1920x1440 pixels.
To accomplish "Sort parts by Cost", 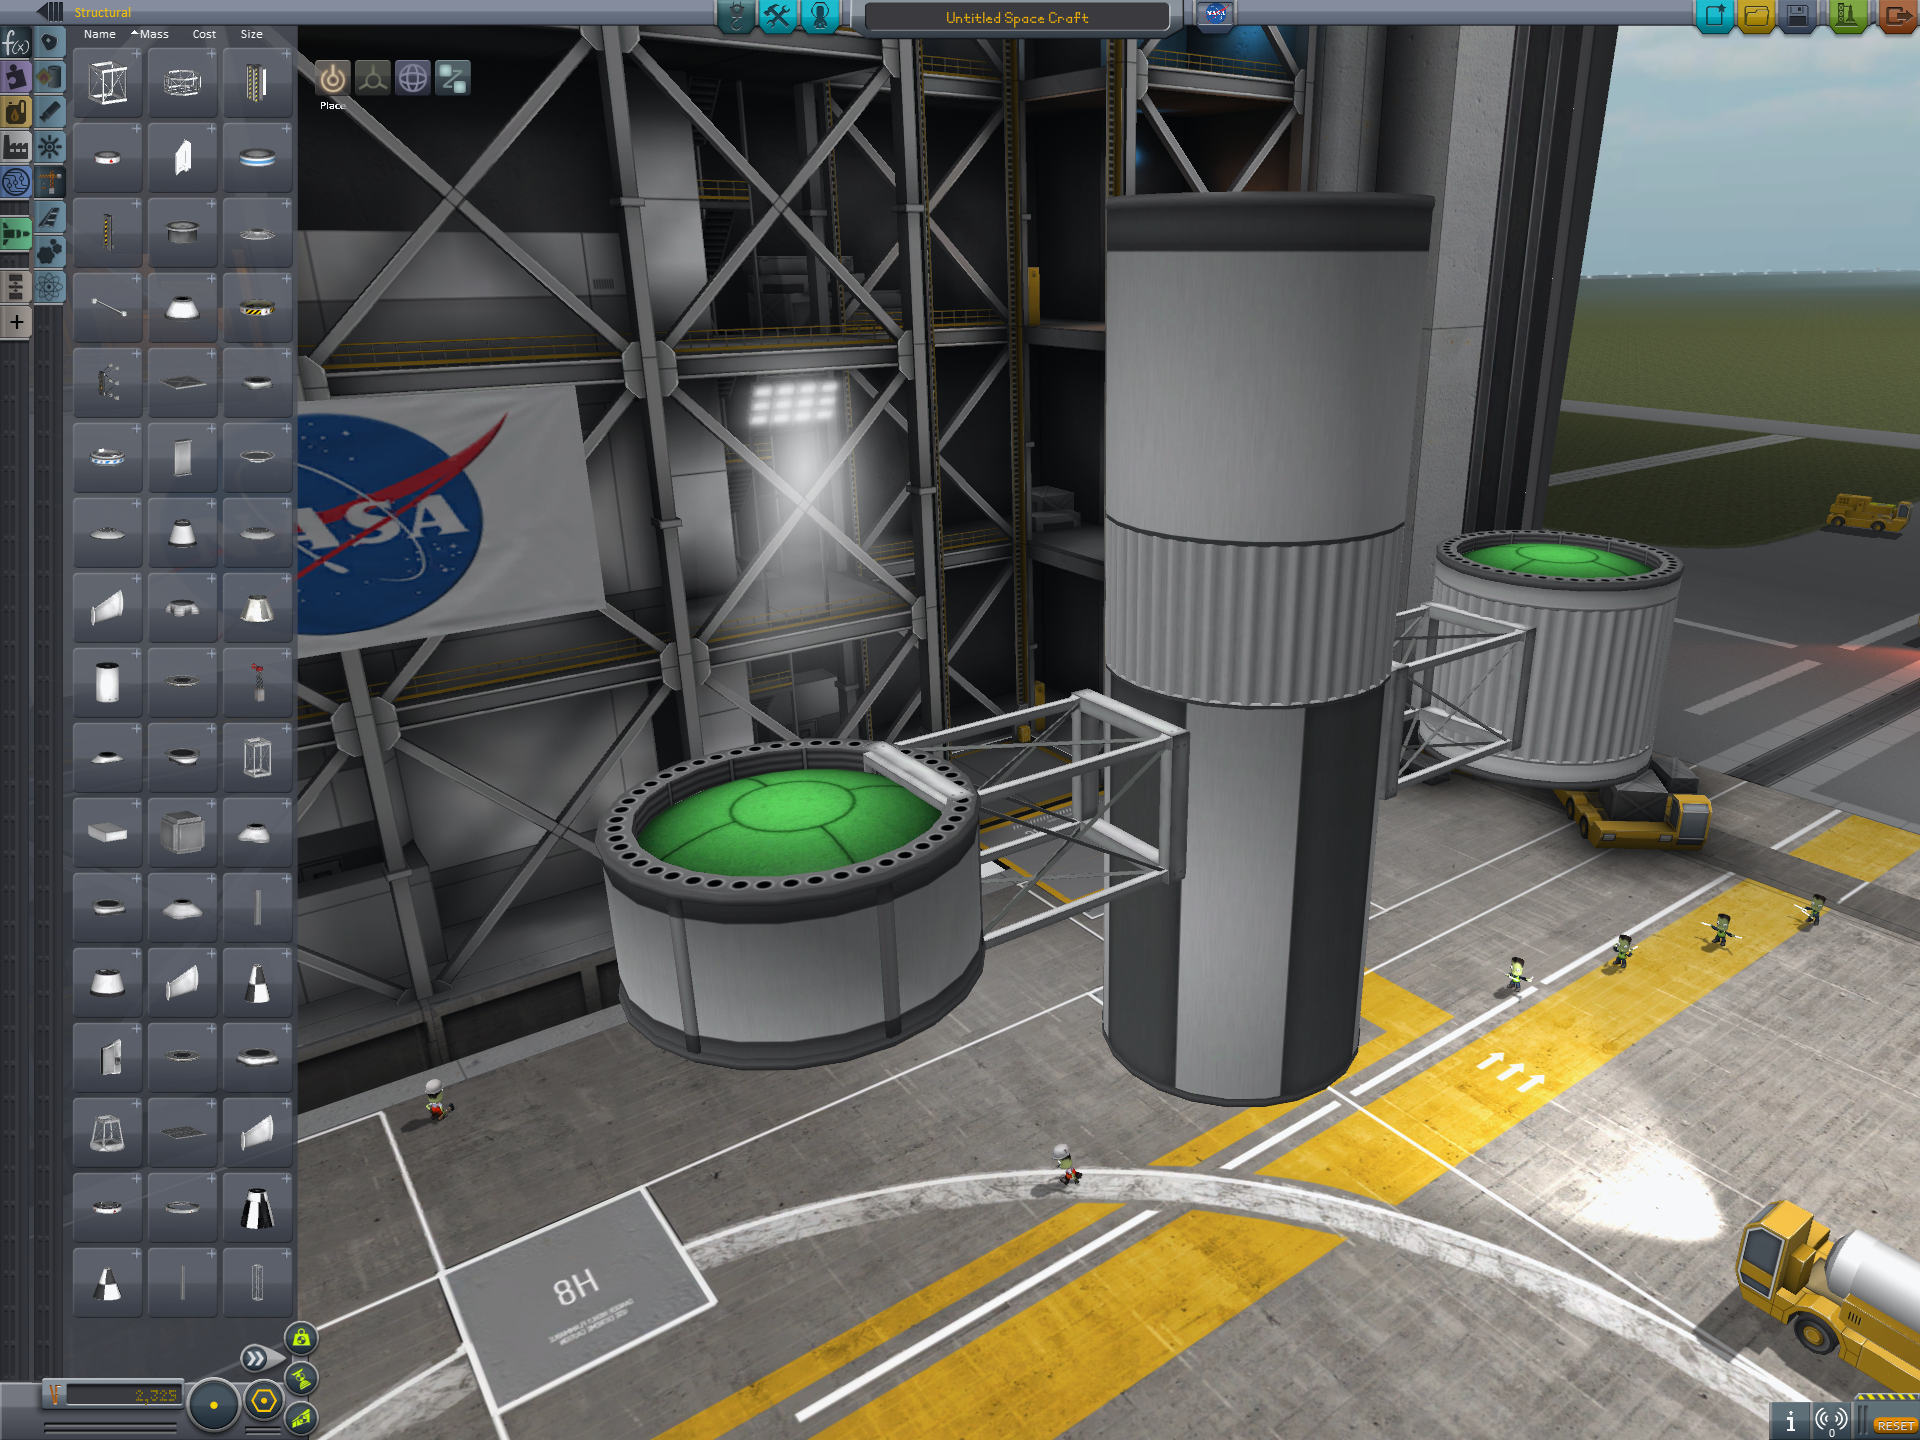I will pos(204,34).
